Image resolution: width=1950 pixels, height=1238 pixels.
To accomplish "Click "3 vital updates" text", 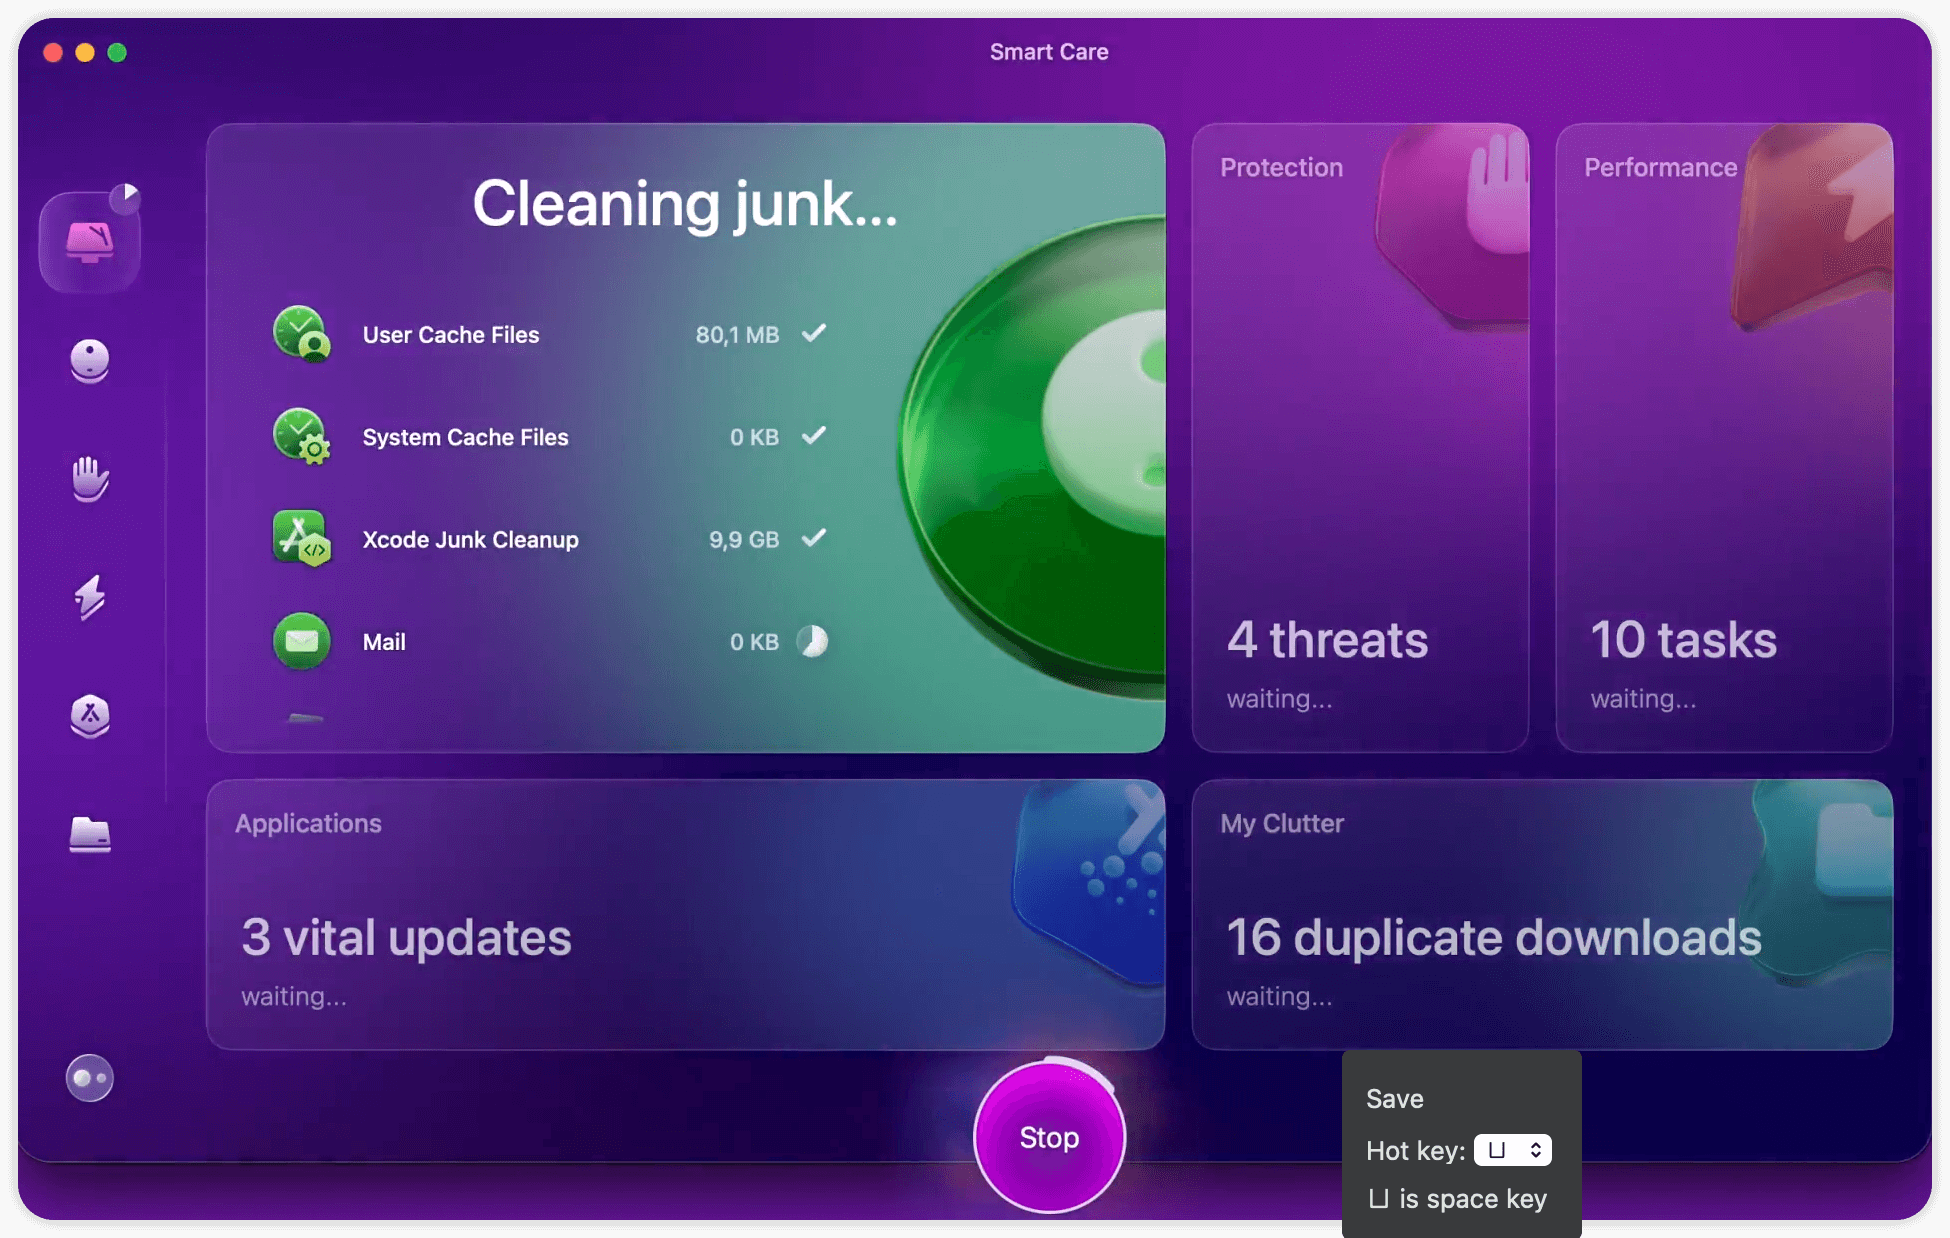I will [x=406, y=937].
